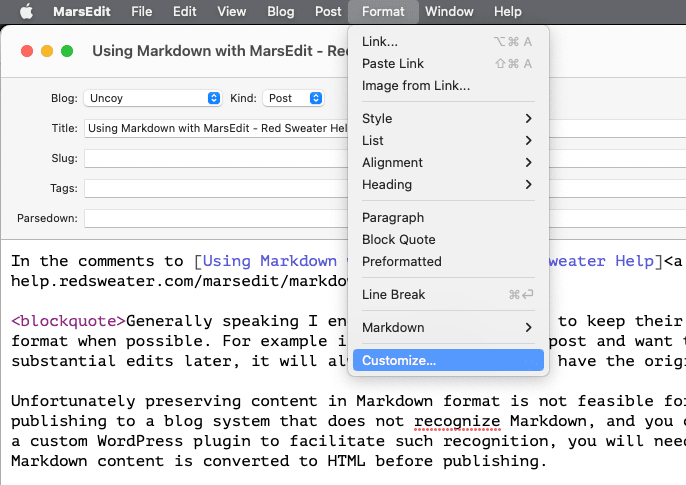Apply Paragraph formatting
The image size is (686, 485).
[448, 218]
